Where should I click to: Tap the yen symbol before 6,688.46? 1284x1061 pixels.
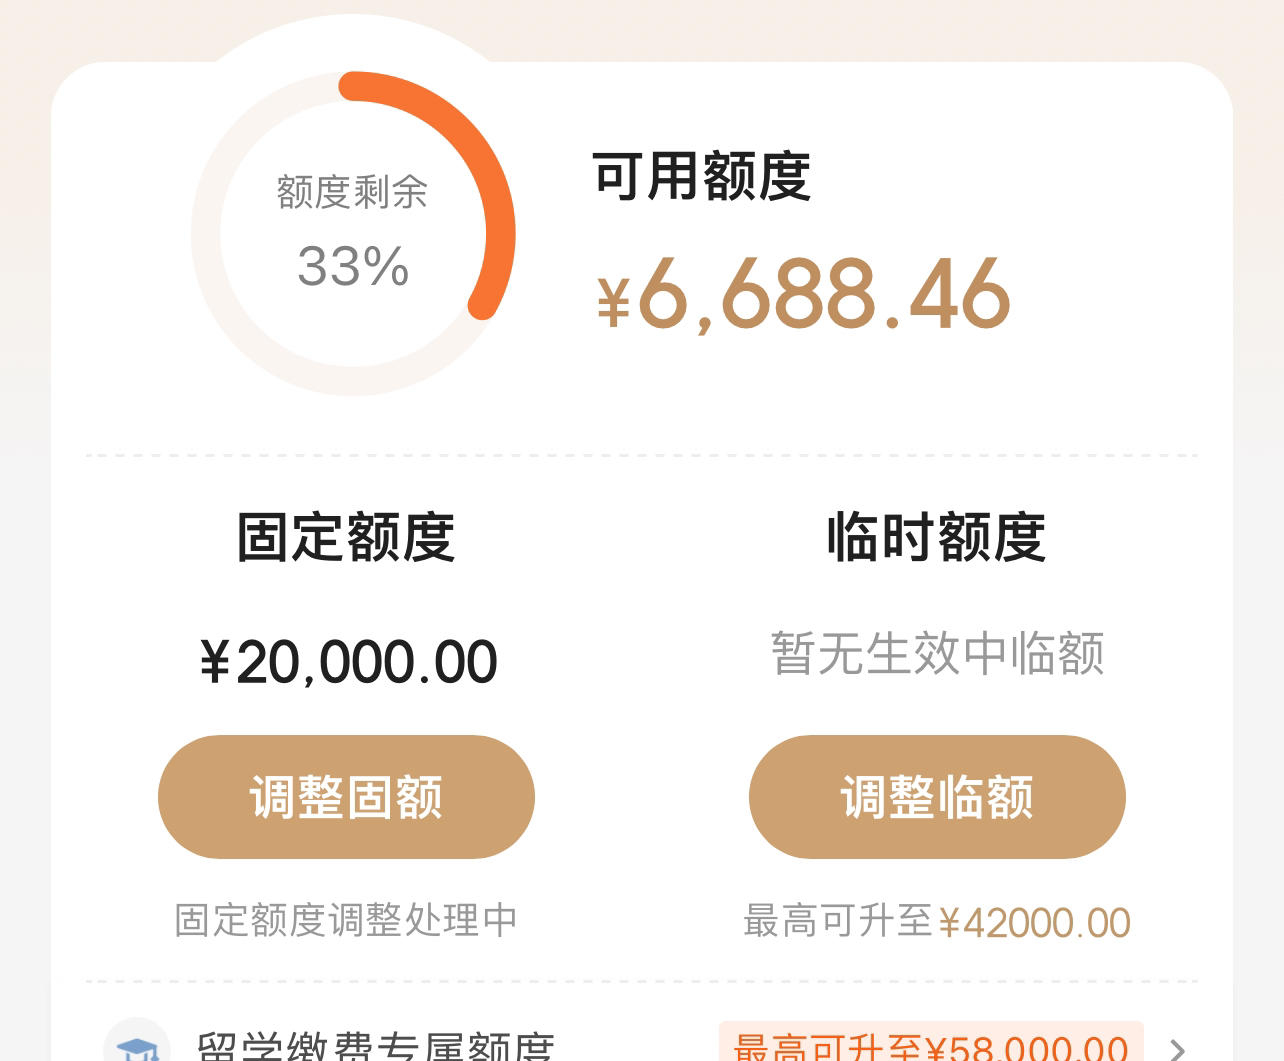tap(614, 301)
